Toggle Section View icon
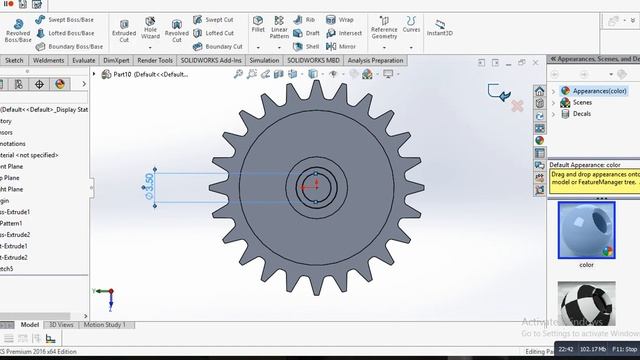This screenshot has height=360, width=640. click(279, 74)
